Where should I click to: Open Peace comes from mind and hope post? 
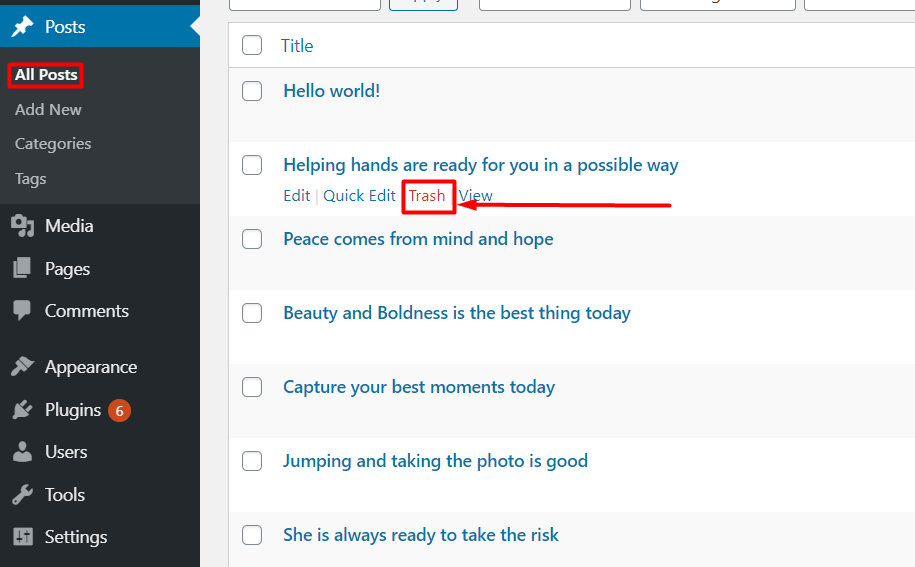click(x=418, y=239)
